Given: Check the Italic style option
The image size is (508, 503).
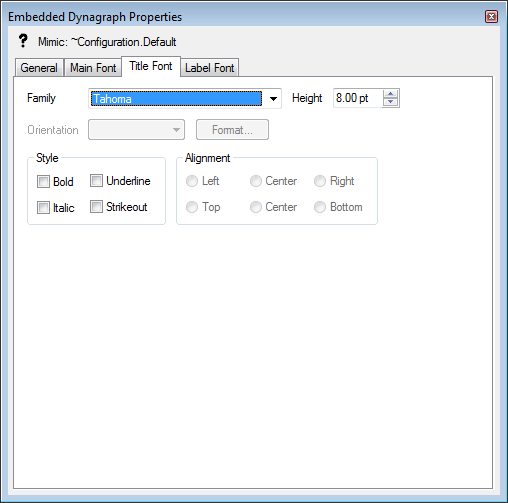Looking at the screenshot, I should coord(43,207).
